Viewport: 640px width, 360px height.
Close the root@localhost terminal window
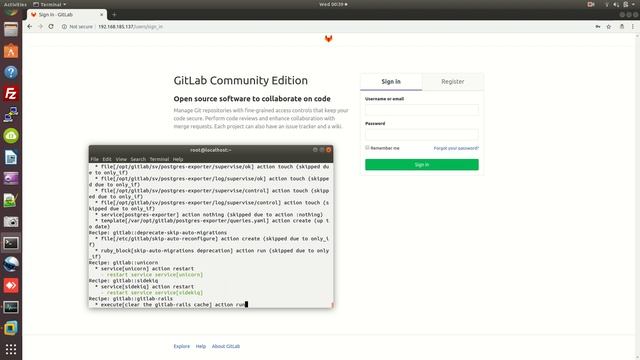point(329,150)
